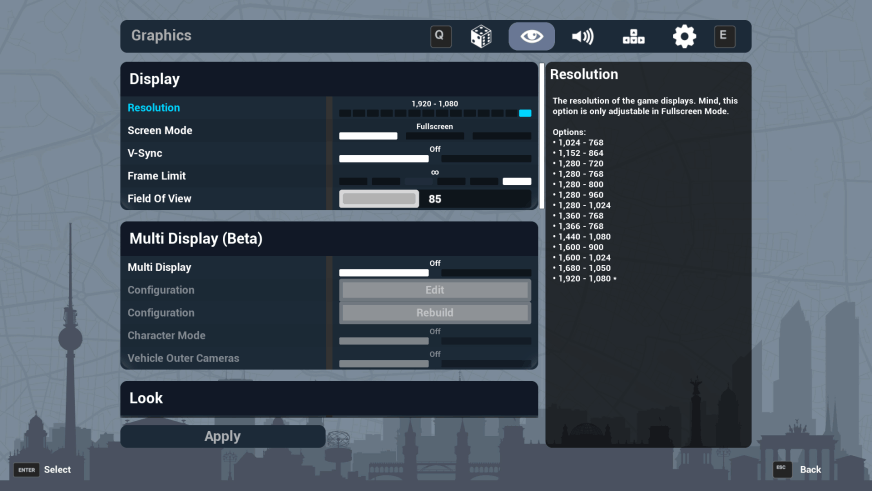This screenshot has width=872, height=491.
Task: Click the settings list vertical scrollbar
Action: pyautogui.click(x=542, y=136)
